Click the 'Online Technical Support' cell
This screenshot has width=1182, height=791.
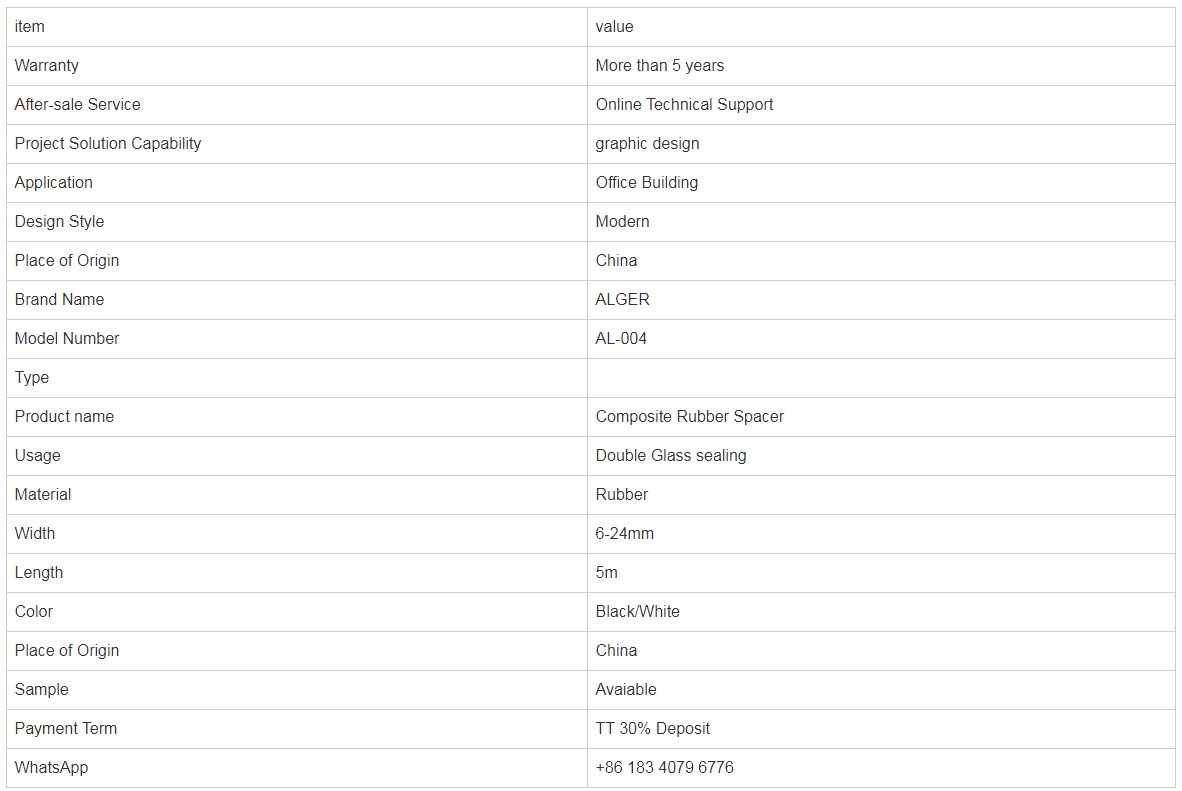pyautogui.click(x=881, y=105)
